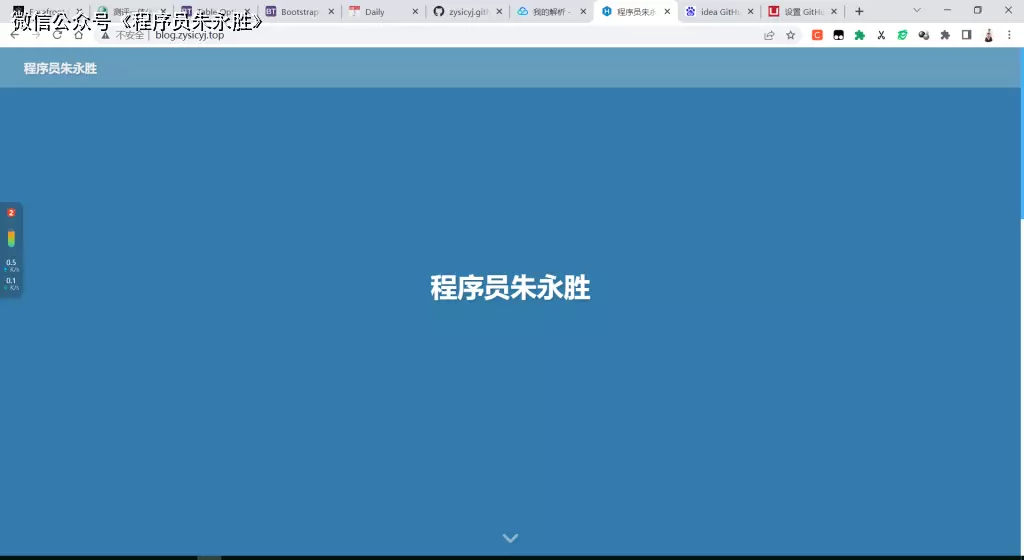Click the red notification badge on floating widget

pyautogui.click(x=11, y=213)
